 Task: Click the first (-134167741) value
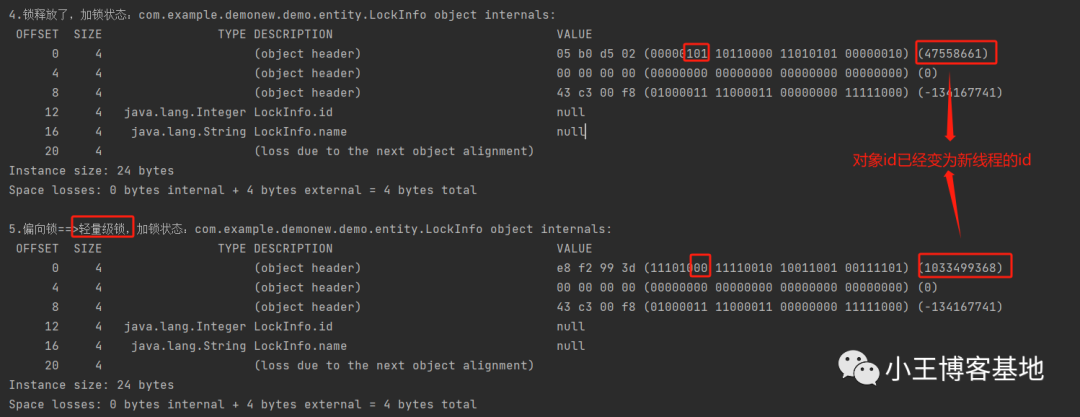pyautogui.click(x=960, y=92)
